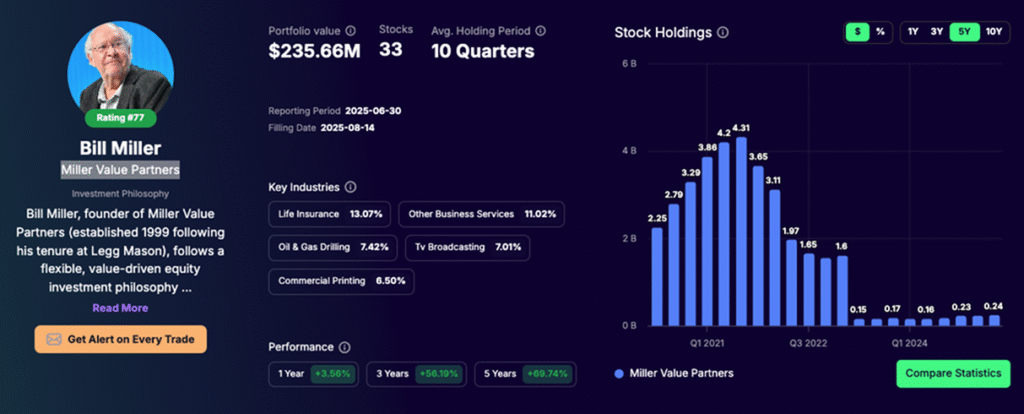Click the Q1 2024 axis label
This screenshot has height=414, width=1024.
[x=910, y=342]
